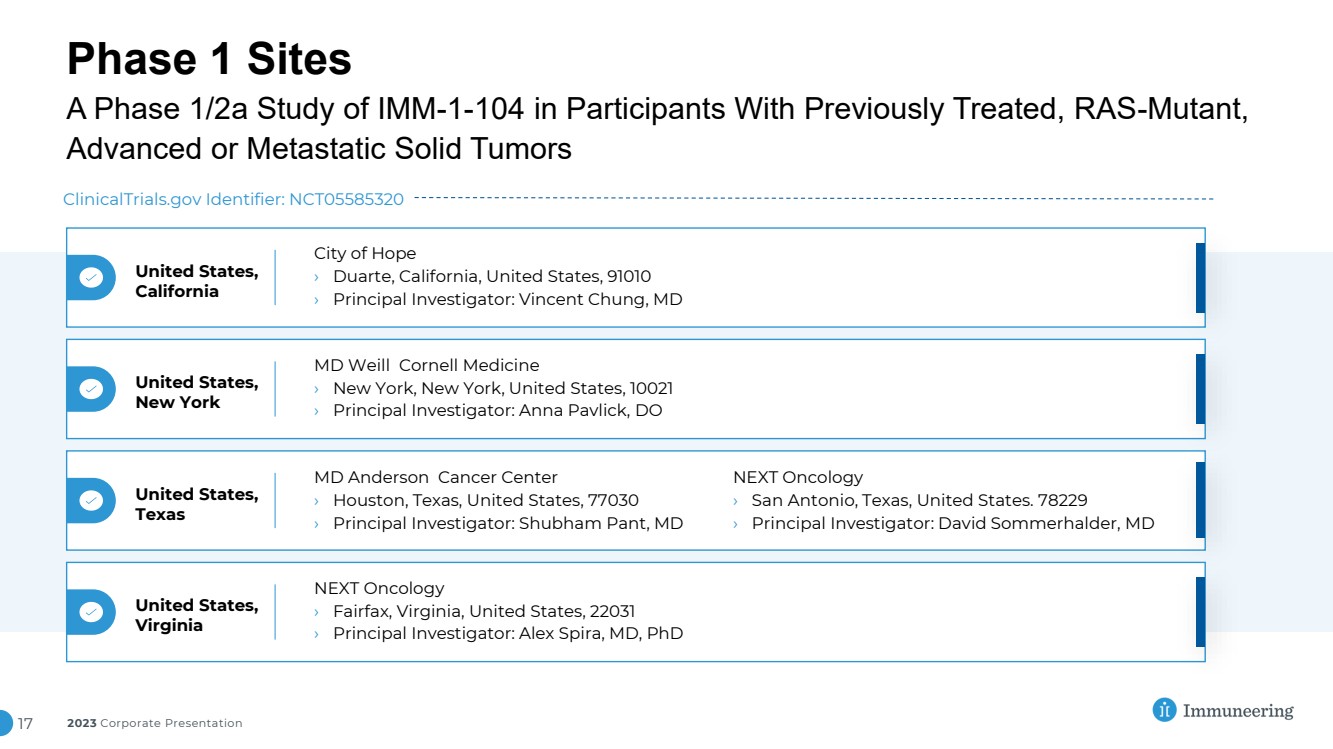Click City of Hope site name
The height and width of the screenshot is (749, 1333).
[x=365, y=253]
